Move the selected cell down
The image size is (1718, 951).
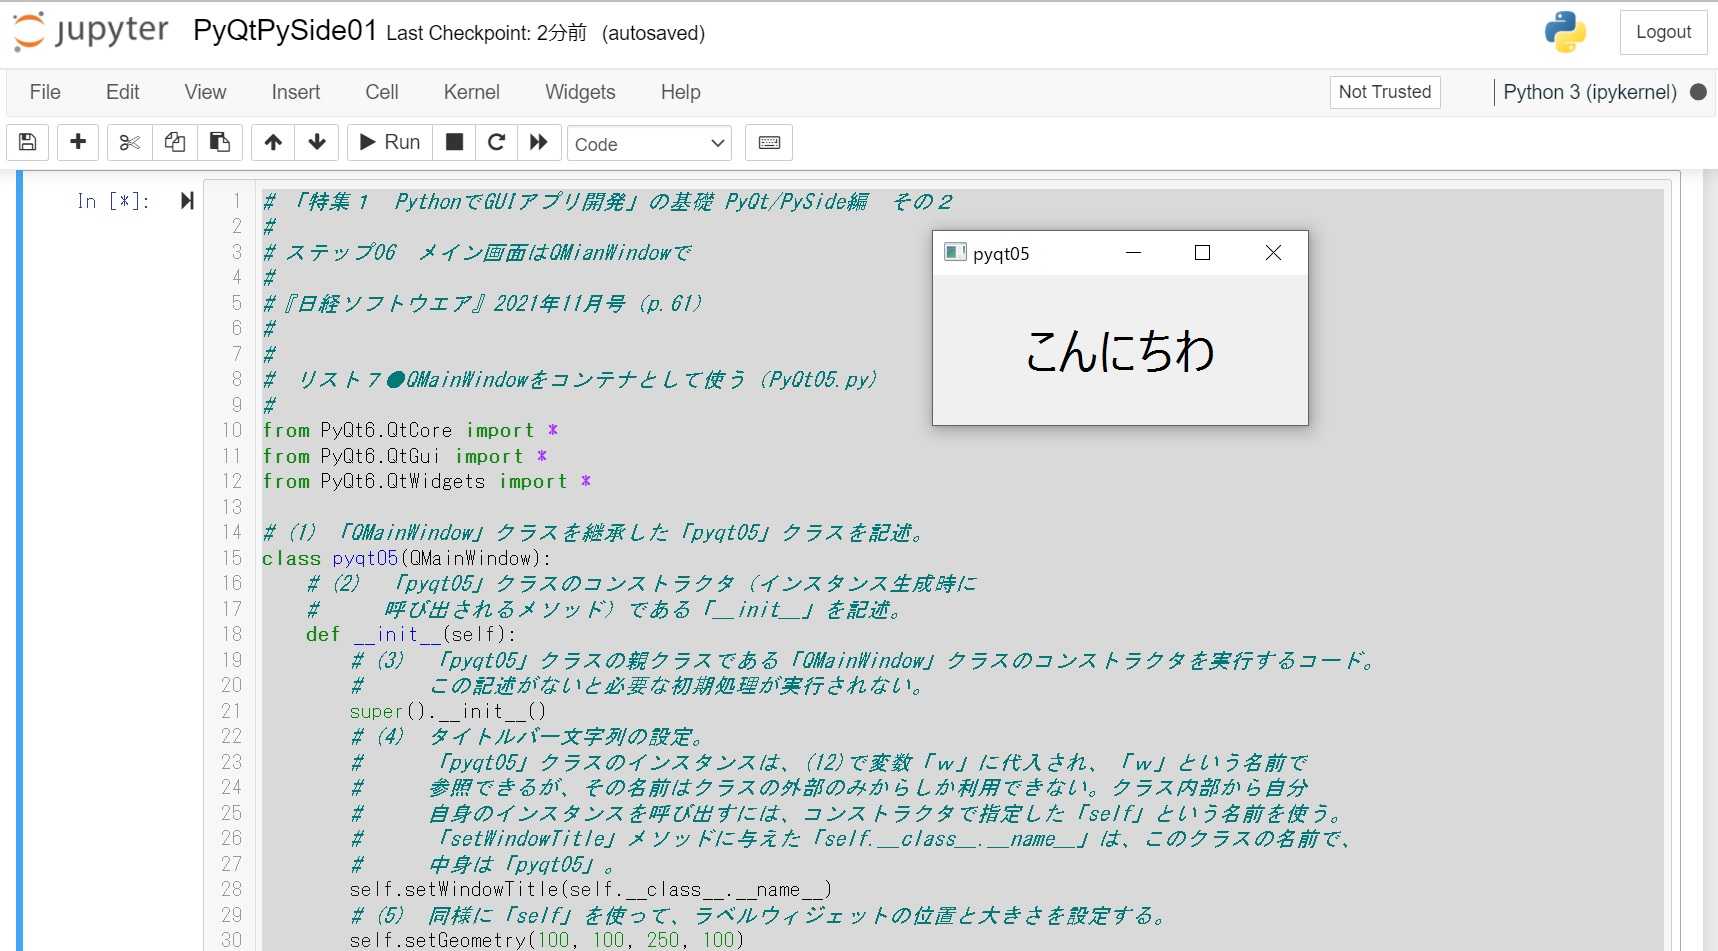coord(316,142)
